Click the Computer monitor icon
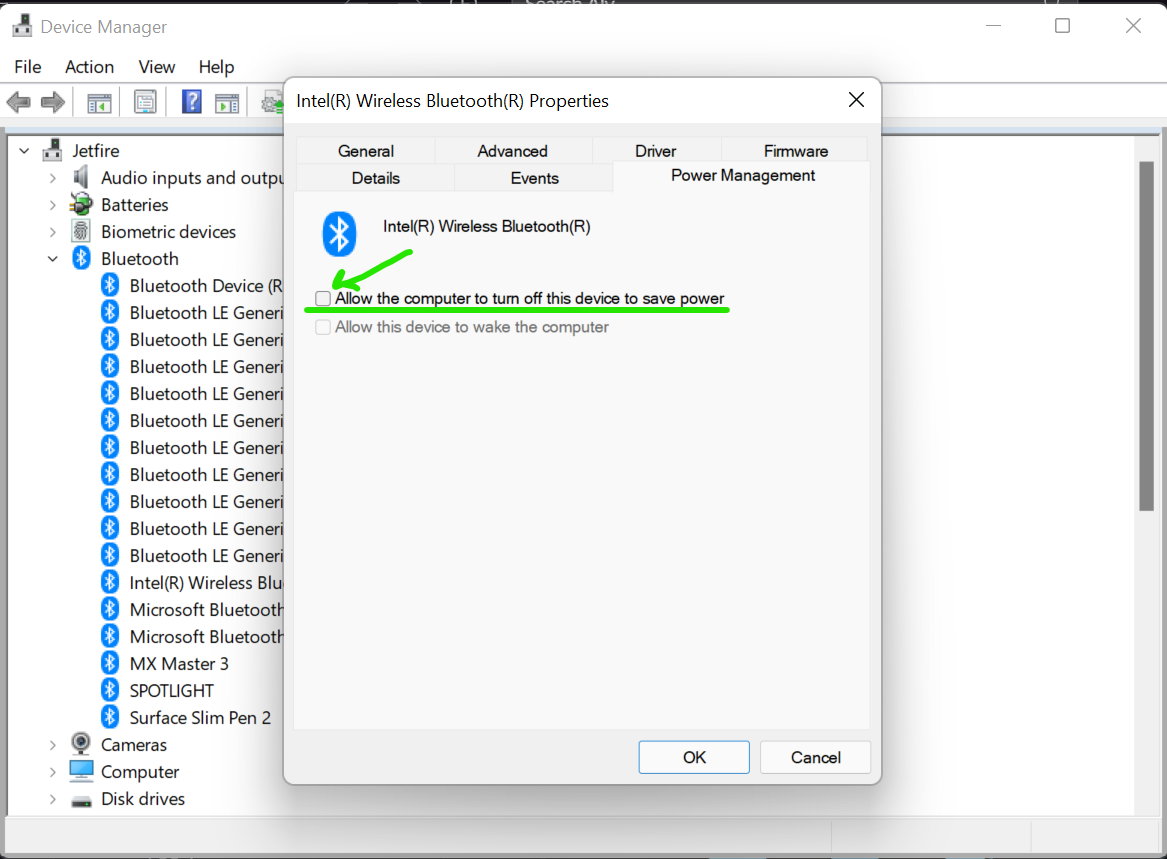Viewport: 1167px width, 859px height. point(81,771)
